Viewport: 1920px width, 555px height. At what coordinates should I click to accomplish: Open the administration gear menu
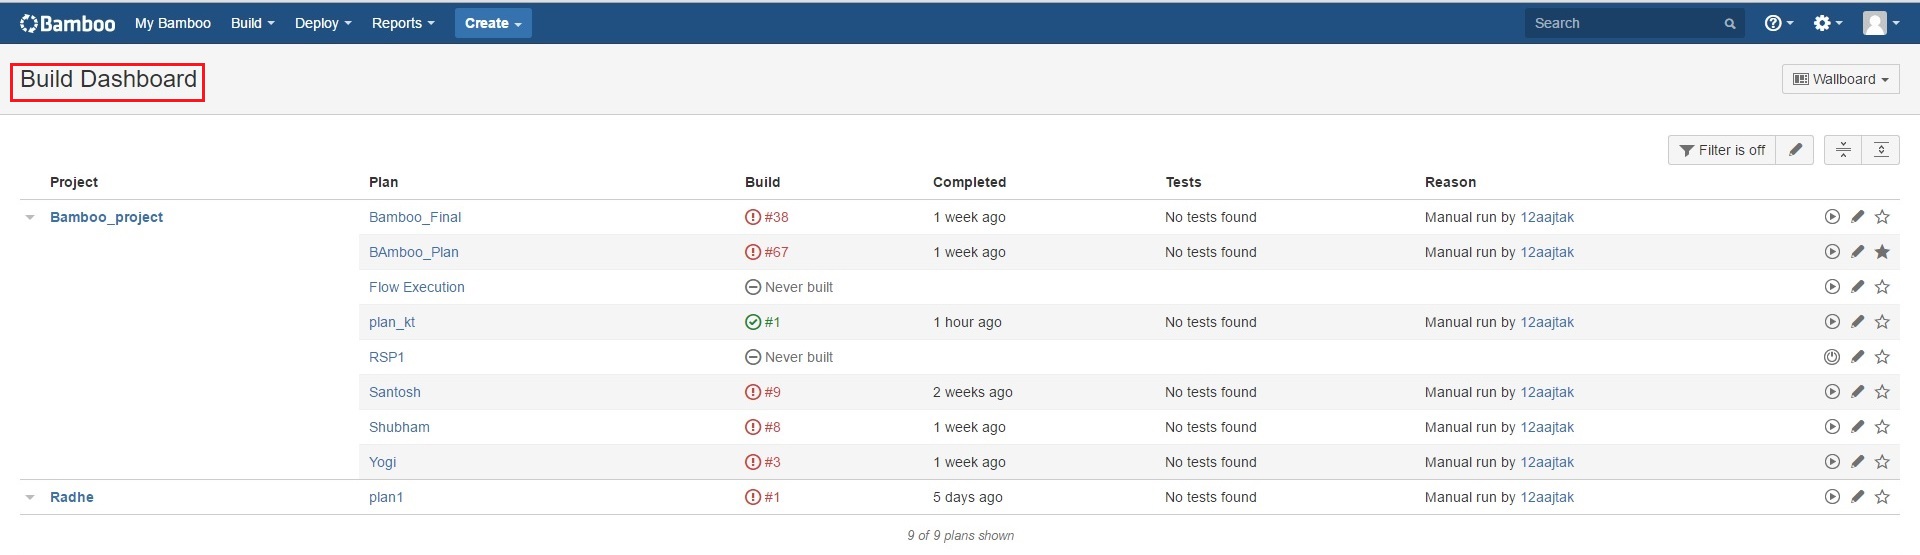(x=1828, y=23)
